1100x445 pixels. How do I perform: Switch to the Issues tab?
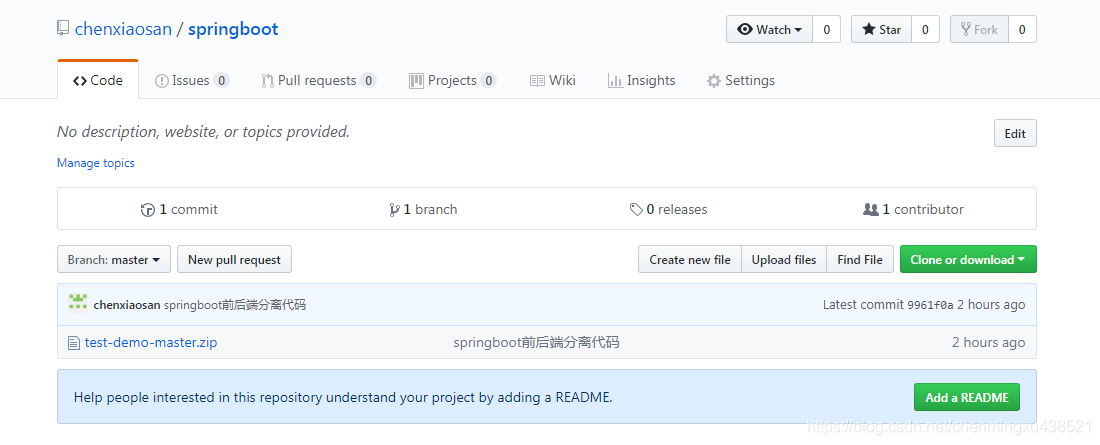[192, 80]
